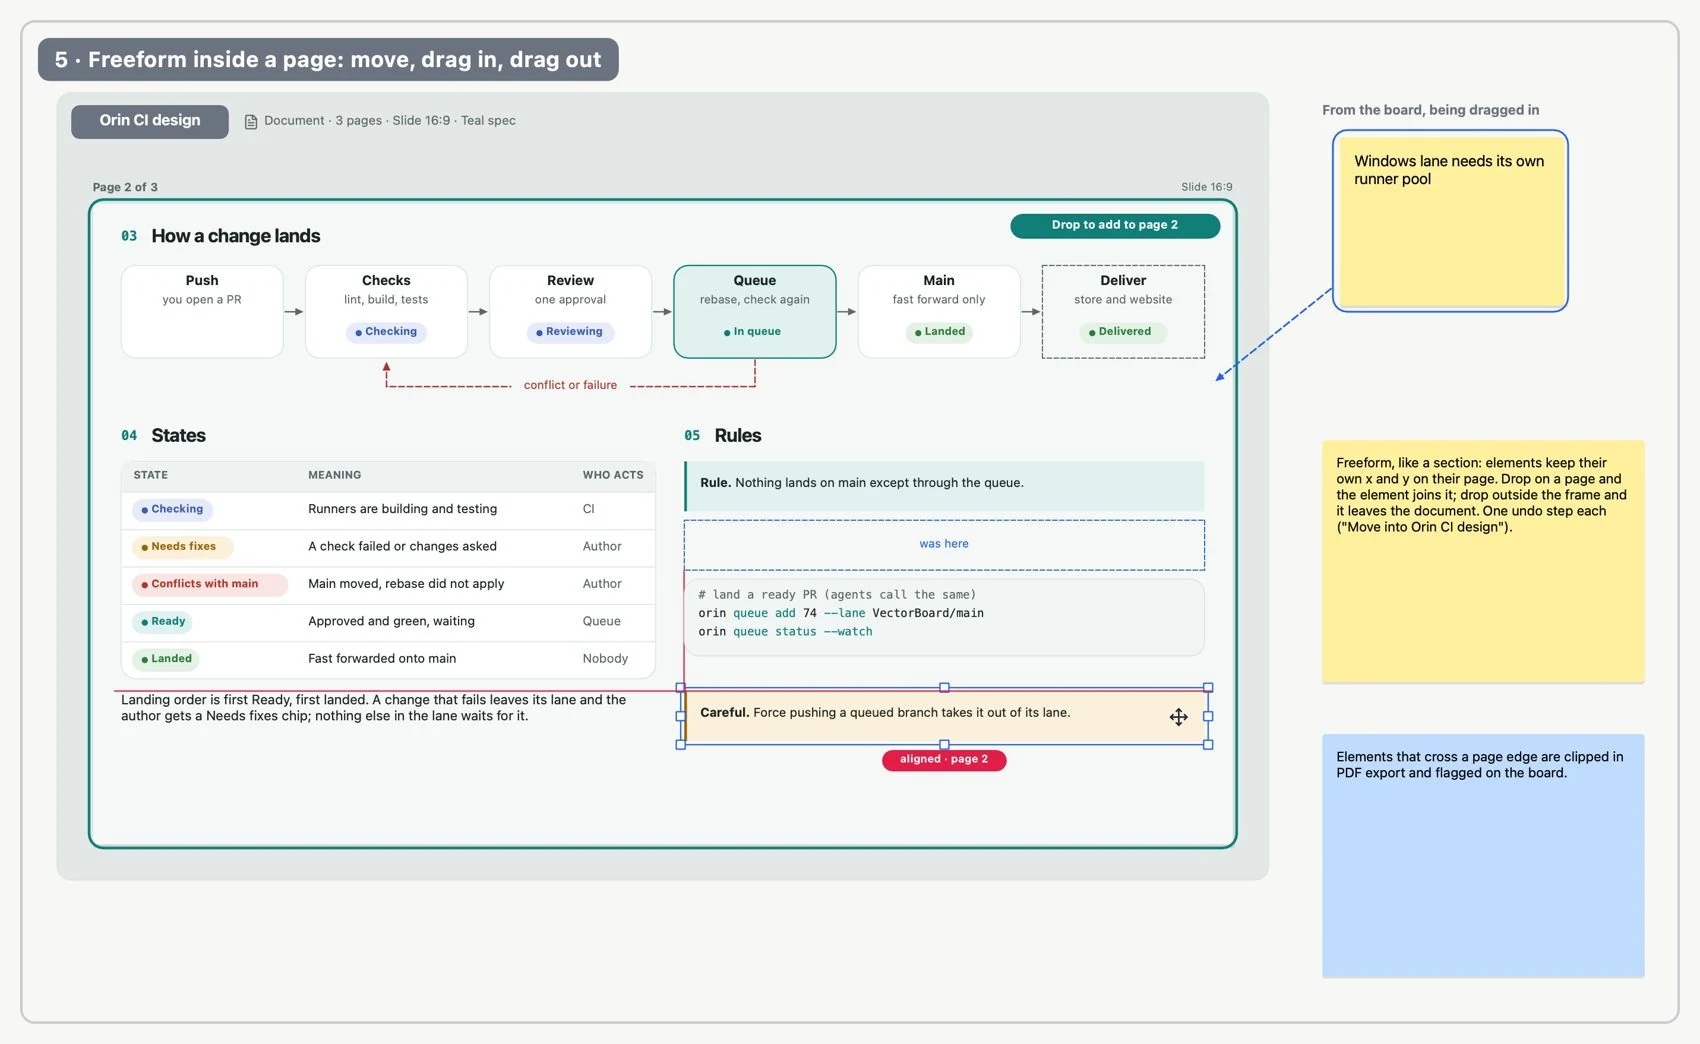
Task: Select the Push step card
Action: pyautogui.click(x=202, y=311)
